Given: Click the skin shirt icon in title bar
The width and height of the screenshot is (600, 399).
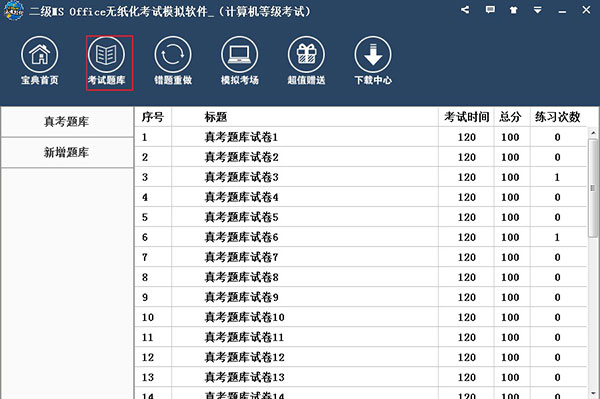Looking at the screenshot, I should pyautogui.click(x=514, y=10).
